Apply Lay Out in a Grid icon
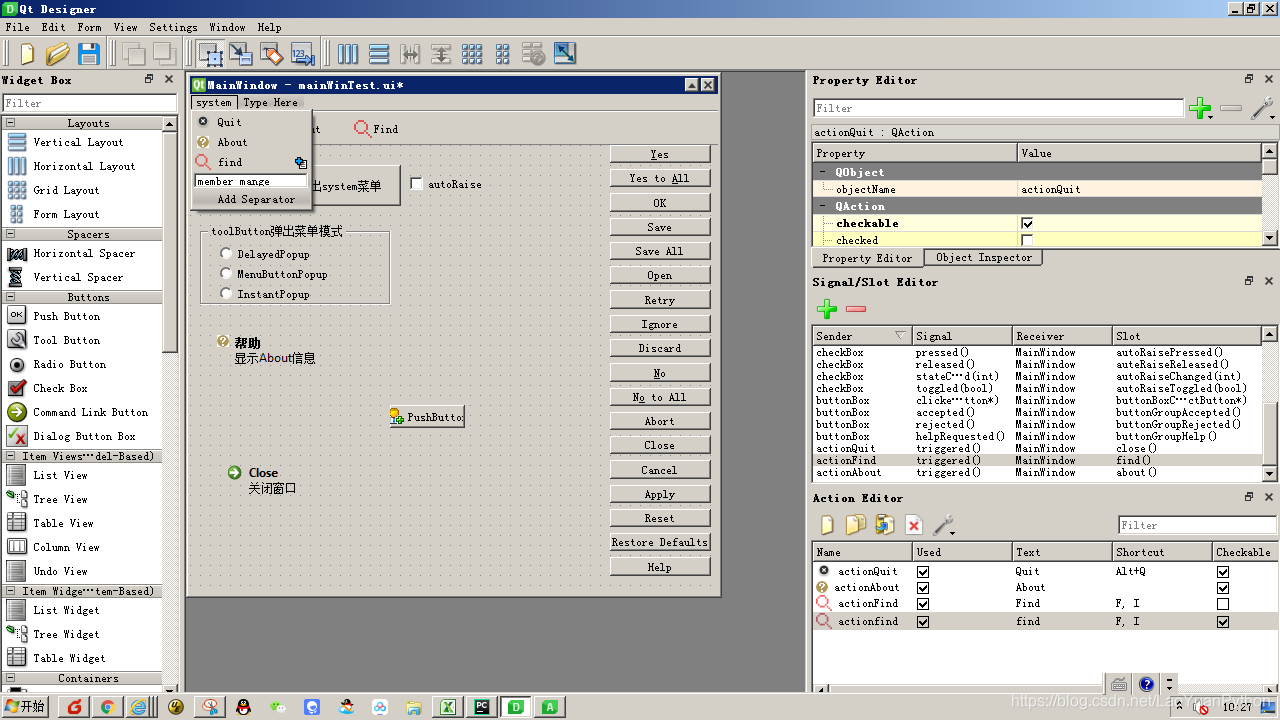The height and width of the screenshot is (720, 1280). pos(472,54)
